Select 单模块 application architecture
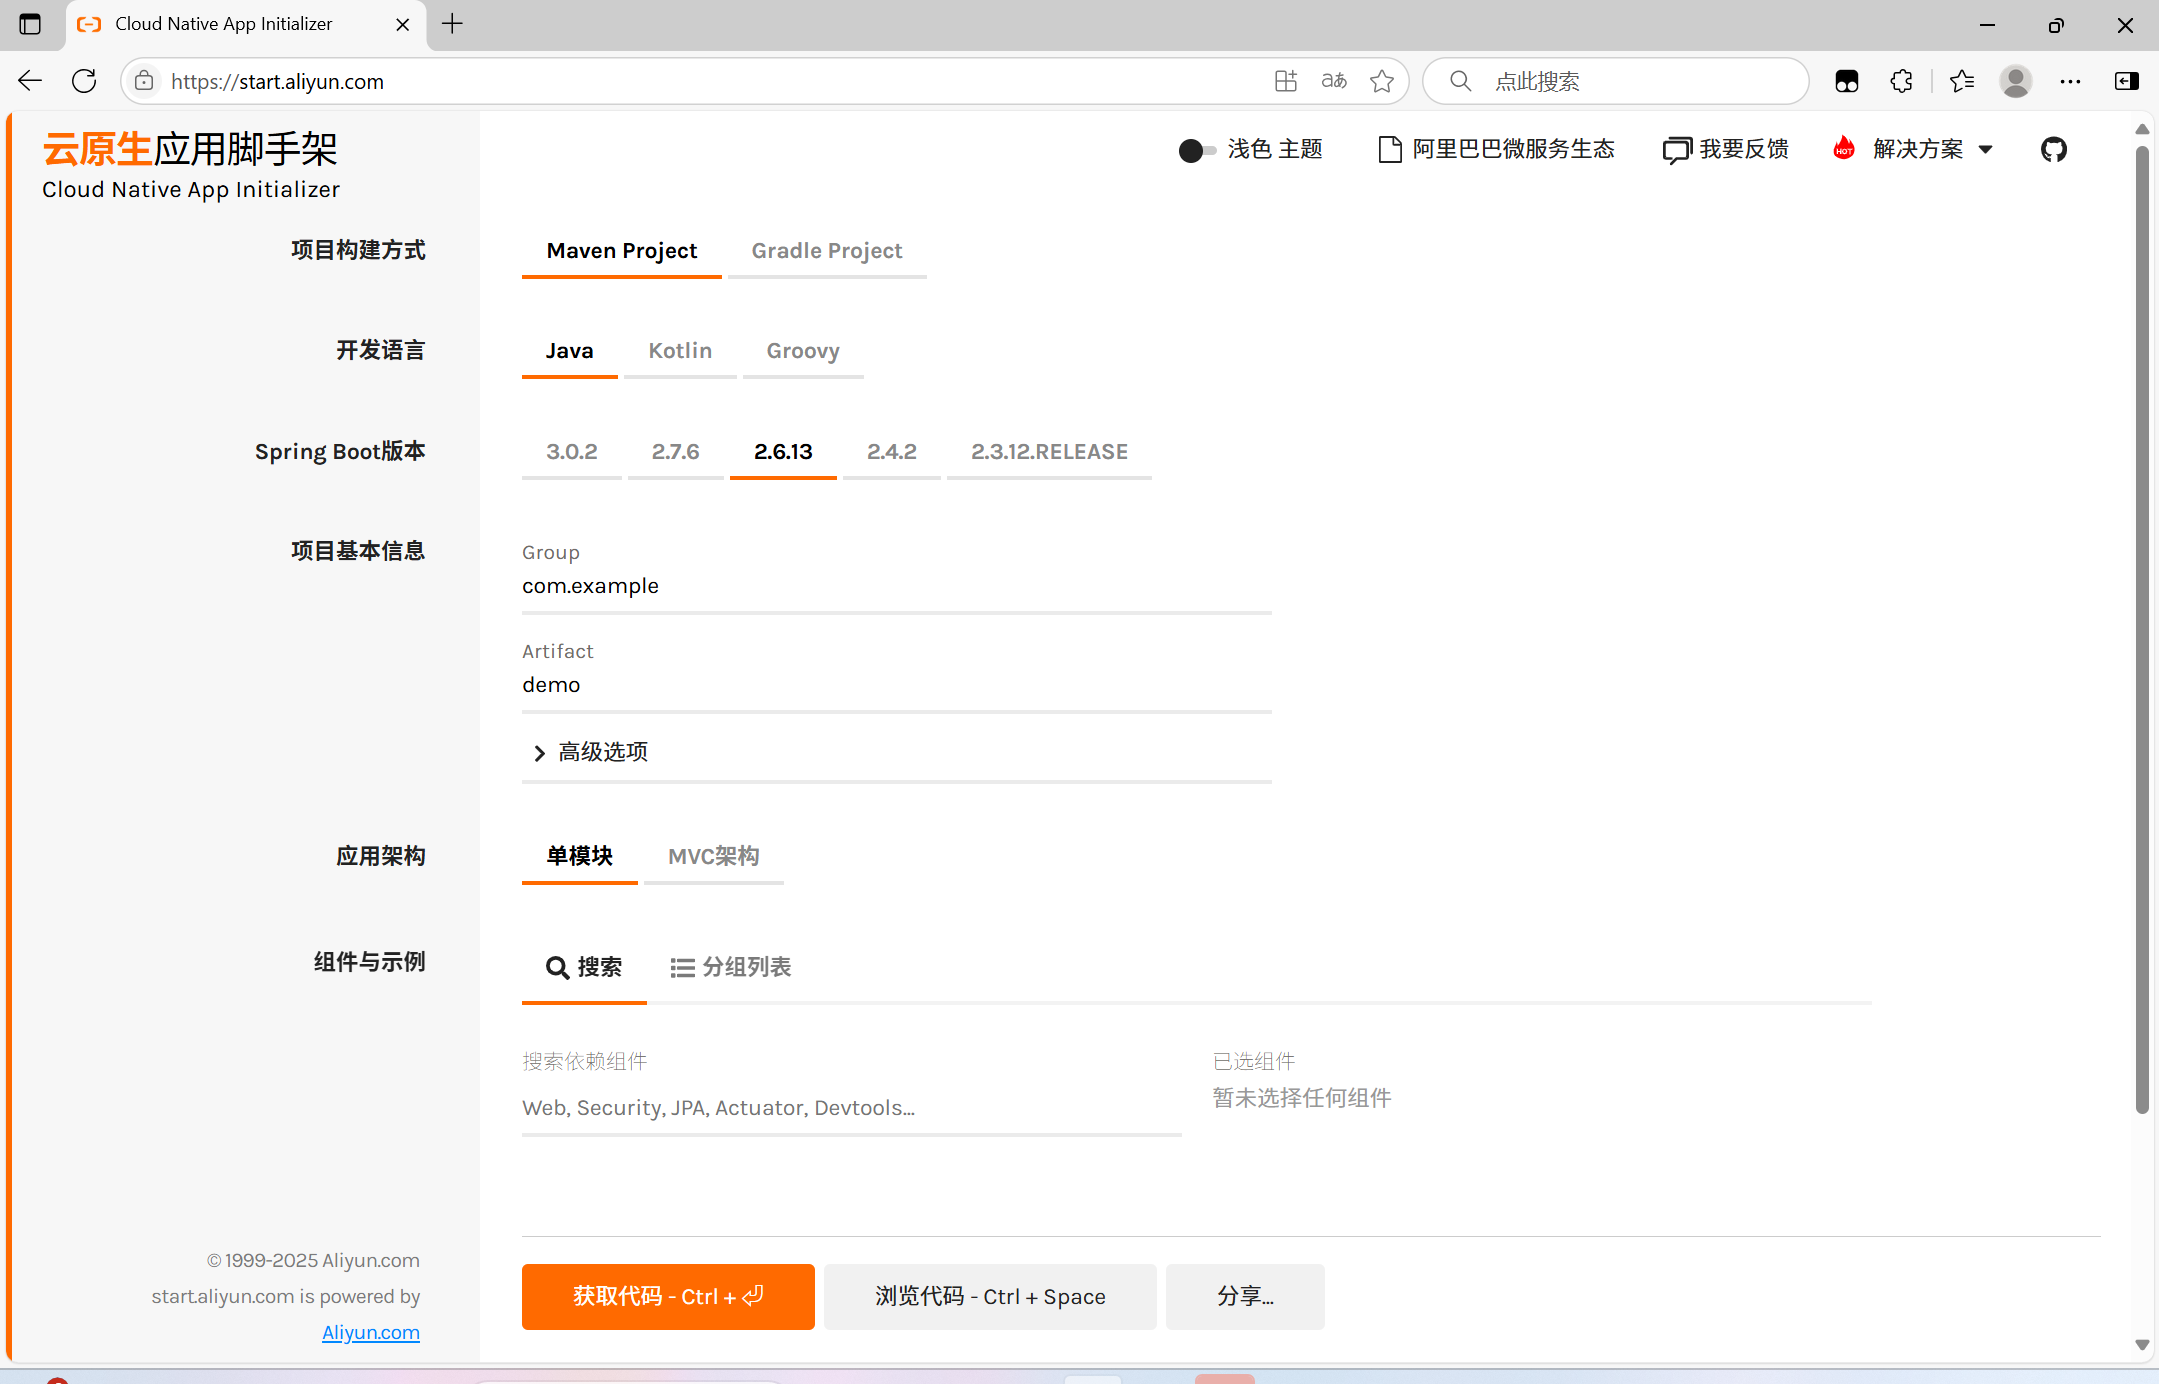 pos(579,857)
